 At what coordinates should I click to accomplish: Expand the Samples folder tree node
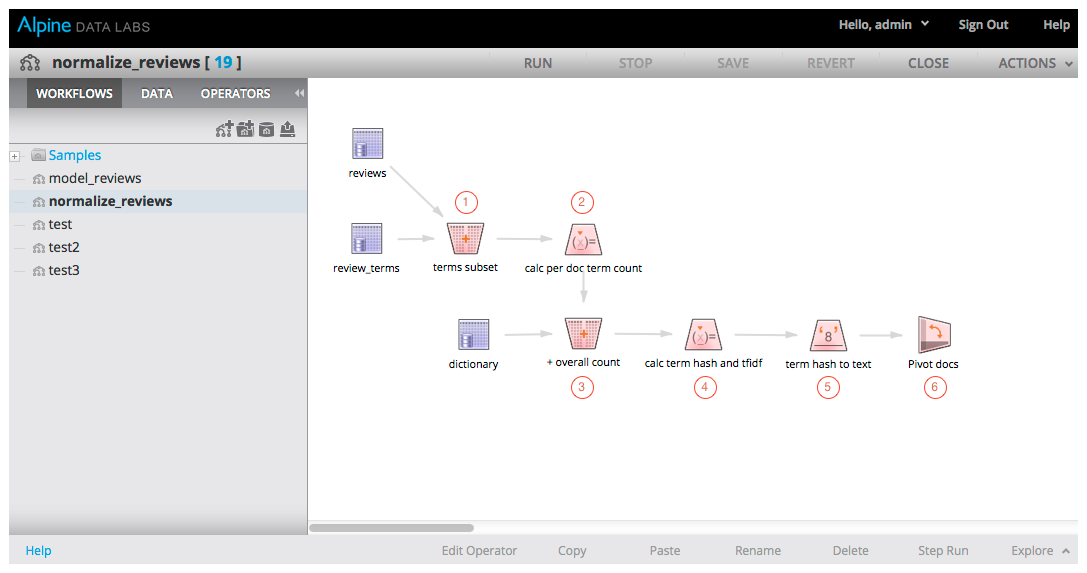click(15, 156)
